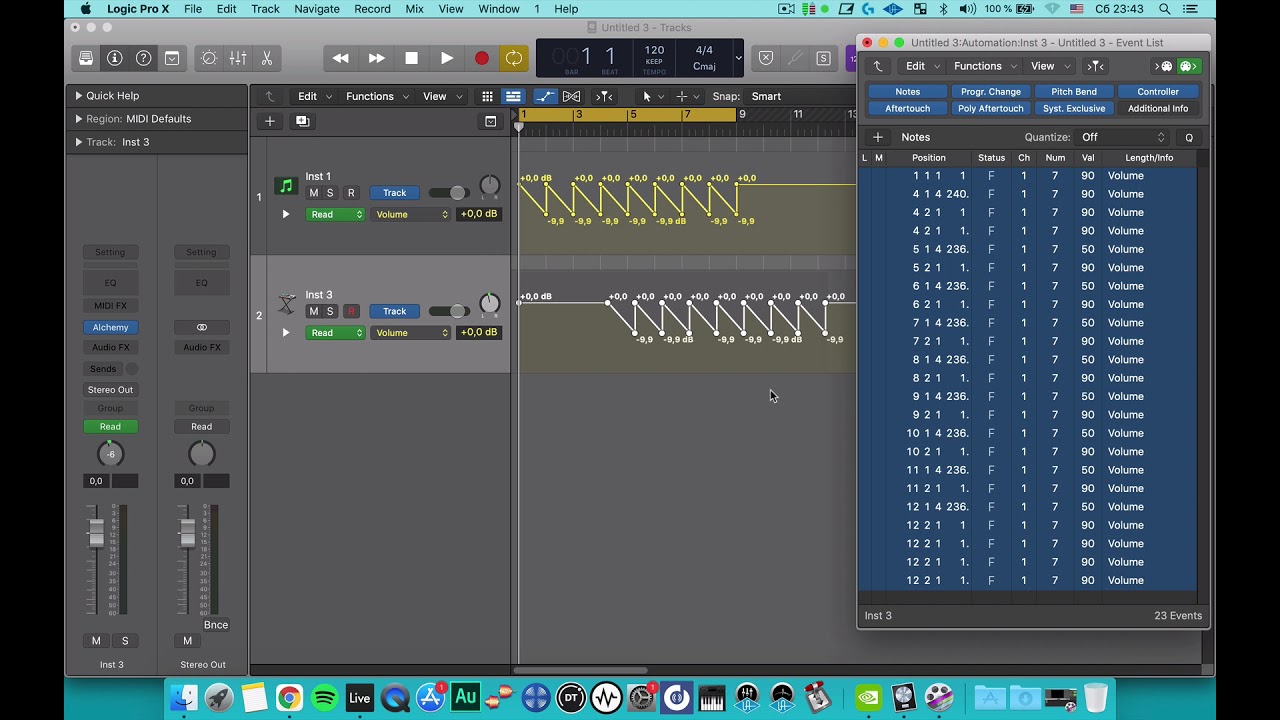Open the Mixer sliders button

238,58
